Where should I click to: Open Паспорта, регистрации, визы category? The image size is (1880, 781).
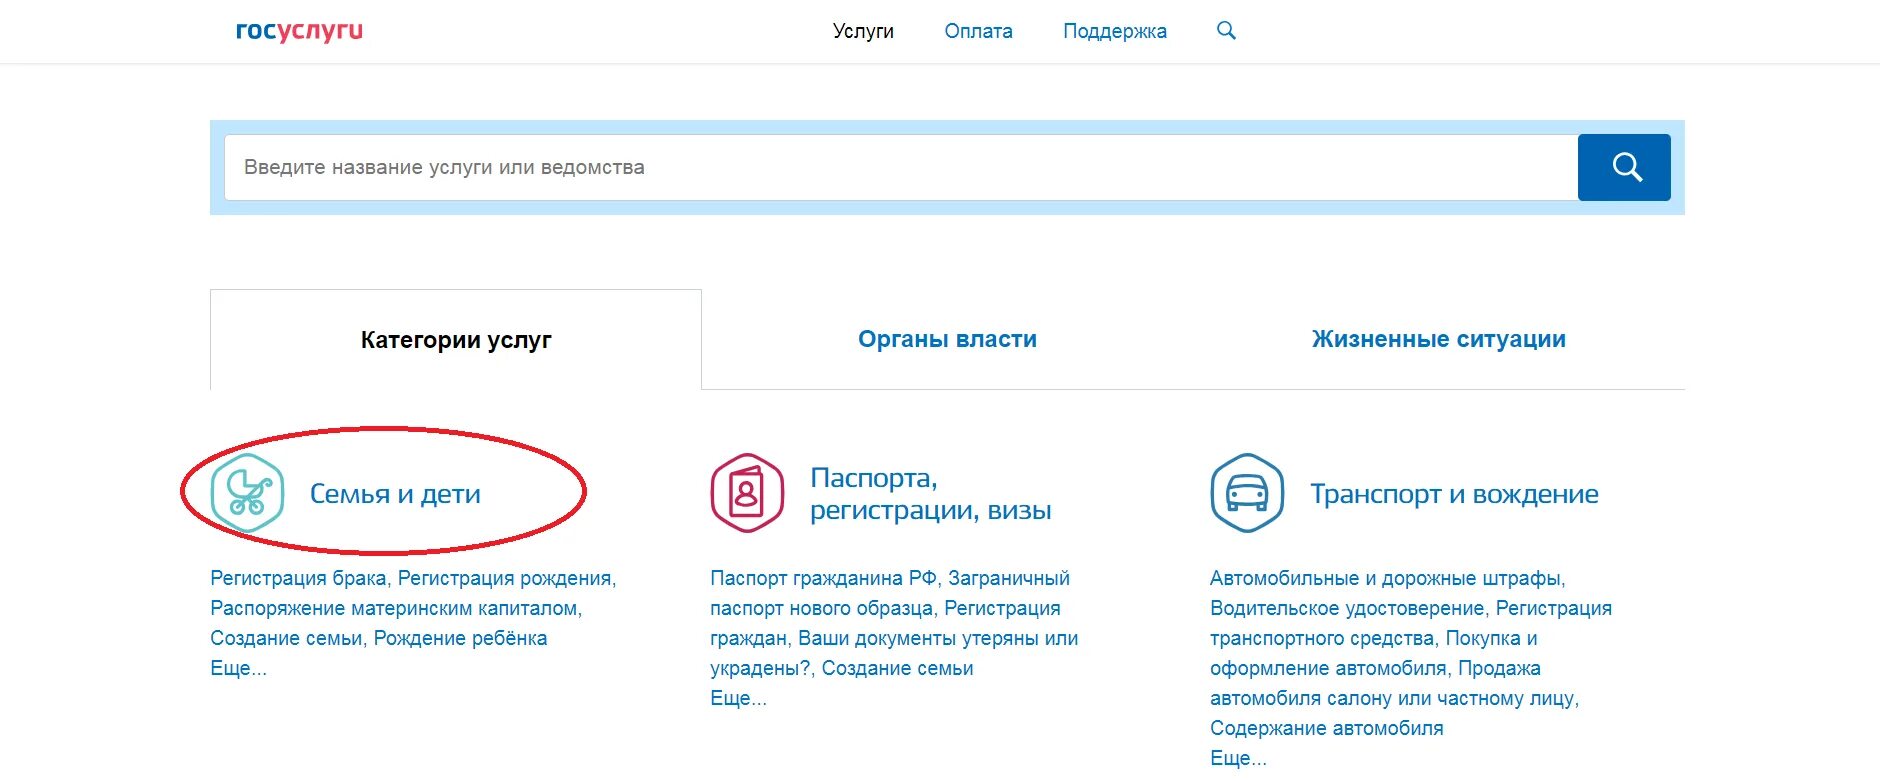coord(930,494)
